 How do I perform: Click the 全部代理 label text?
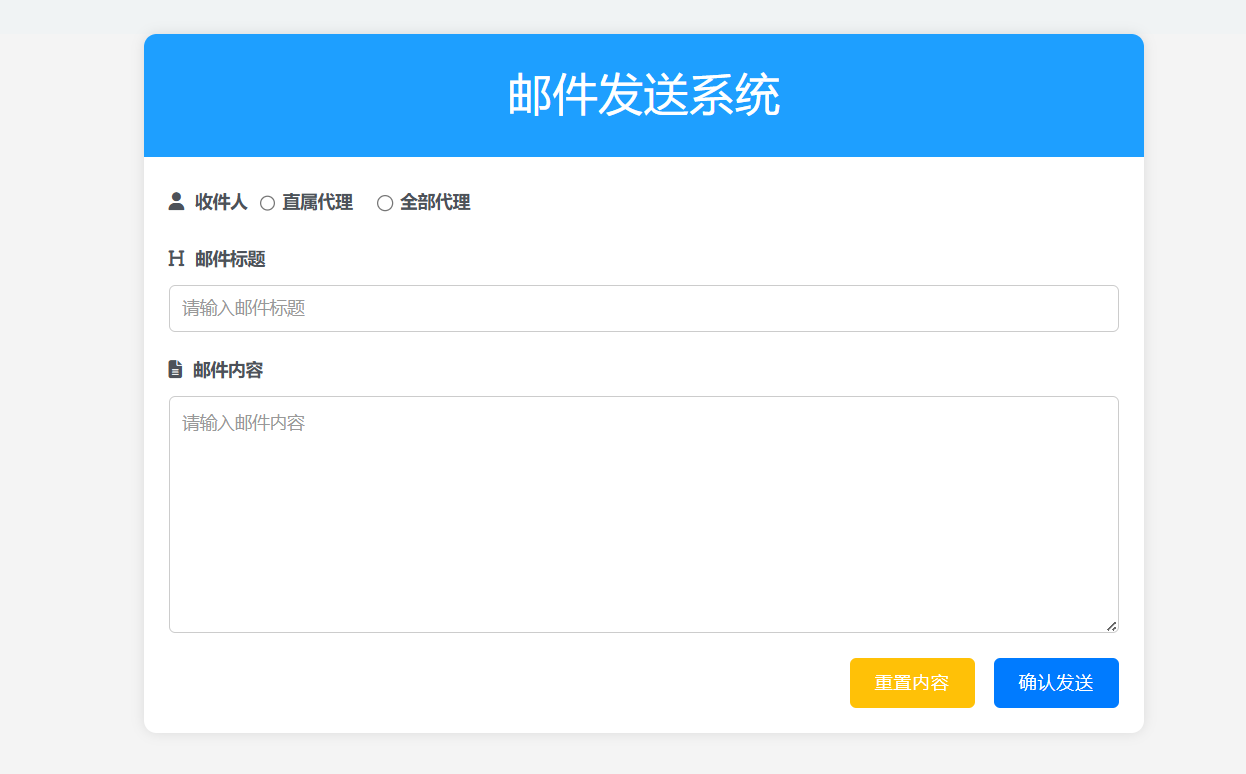[x=435, y=203]
